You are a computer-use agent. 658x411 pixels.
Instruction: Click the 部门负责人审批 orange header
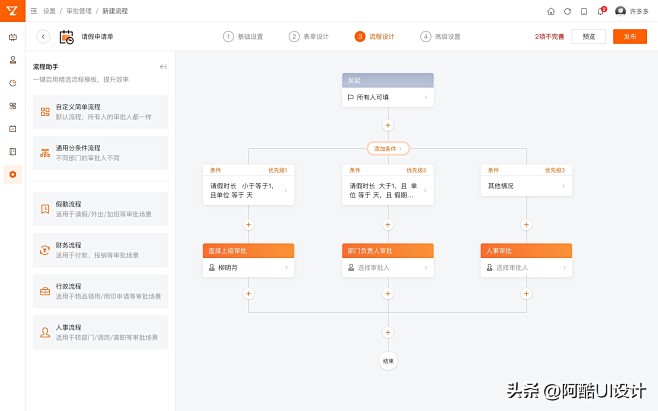coord(388,251)
